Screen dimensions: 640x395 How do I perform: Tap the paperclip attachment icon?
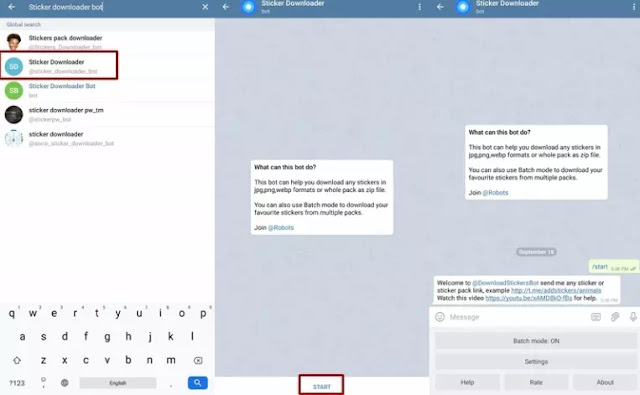click(615, 317)
